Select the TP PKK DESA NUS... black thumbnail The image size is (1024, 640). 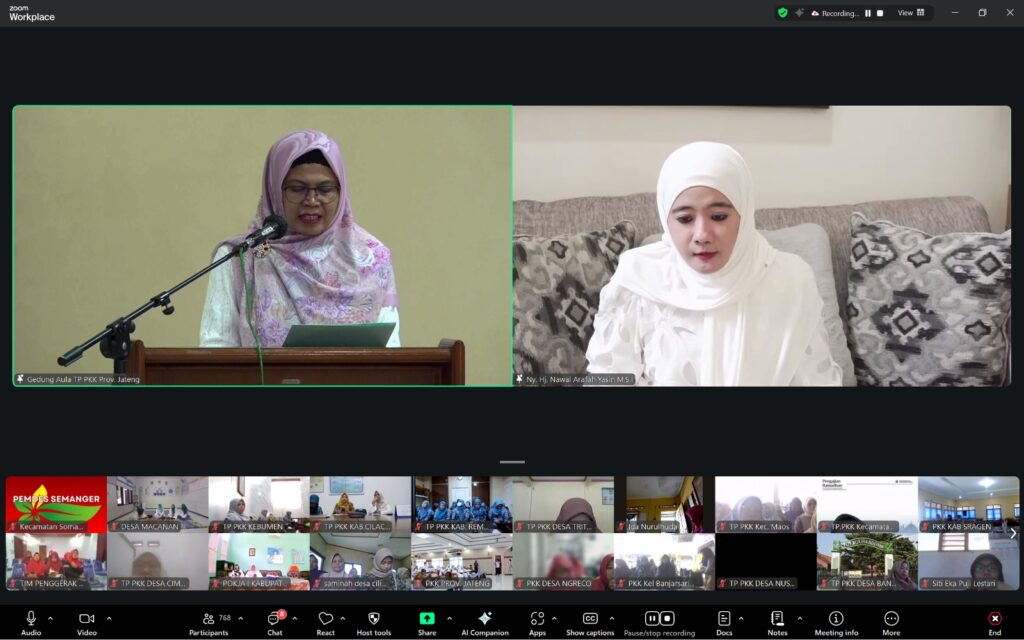(x=765, y=562)
